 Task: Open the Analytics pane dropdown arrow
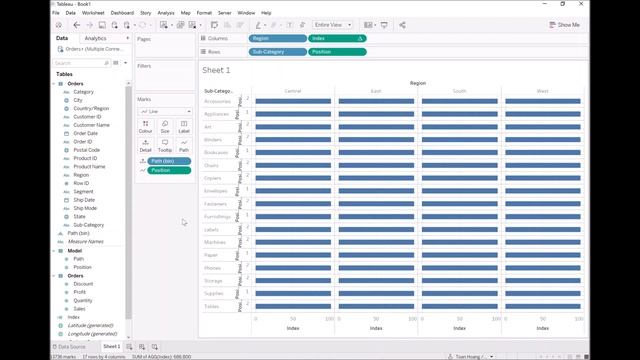[x=128, y=38]
